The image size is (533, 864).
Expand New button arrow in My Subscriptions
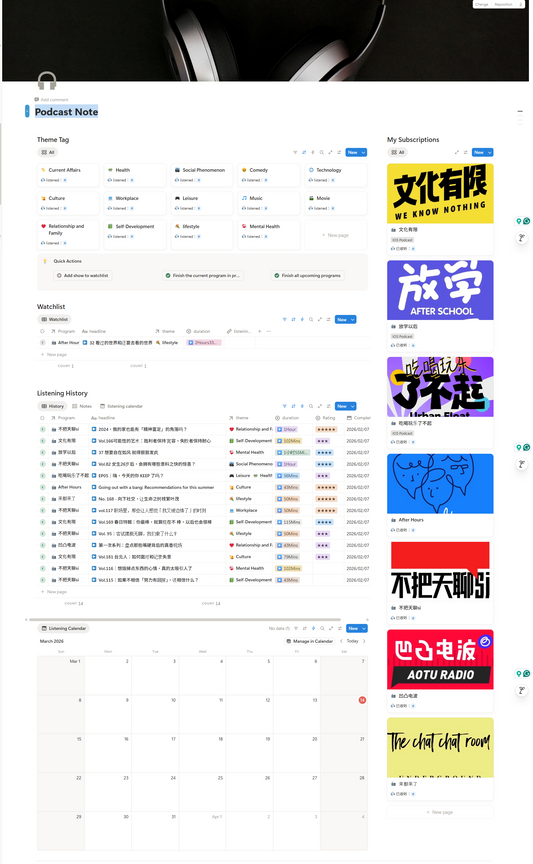tap(490, 153)
